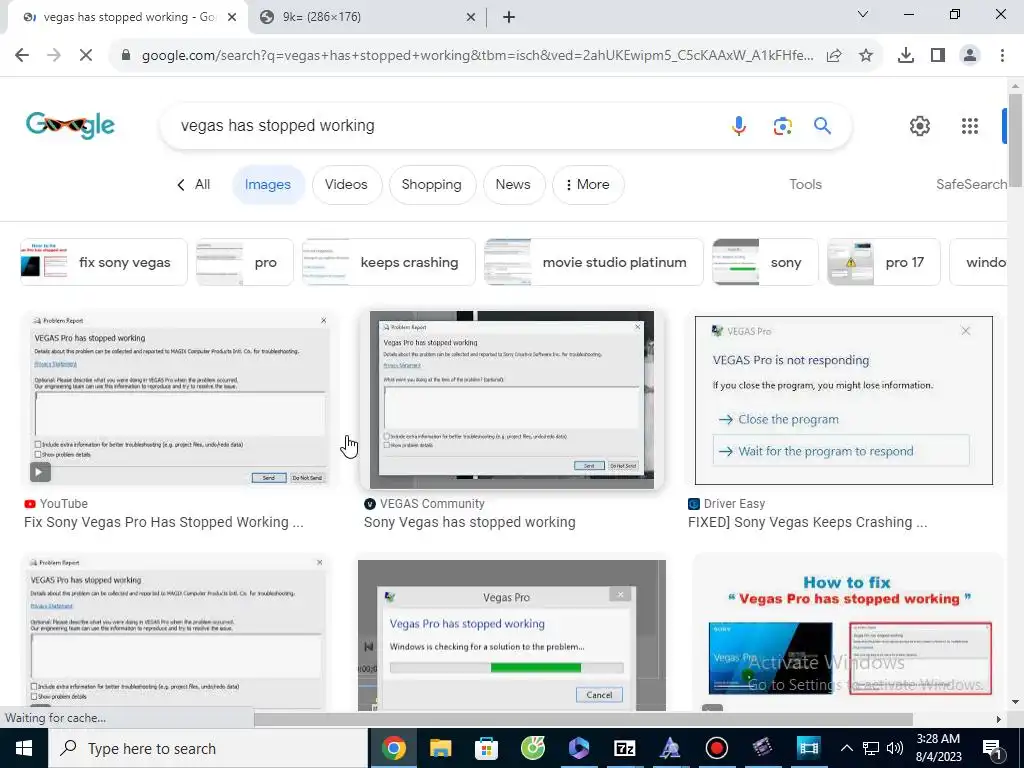Open 7-Zip from the taskbar

pyautogui.click(x=624, y=748)
